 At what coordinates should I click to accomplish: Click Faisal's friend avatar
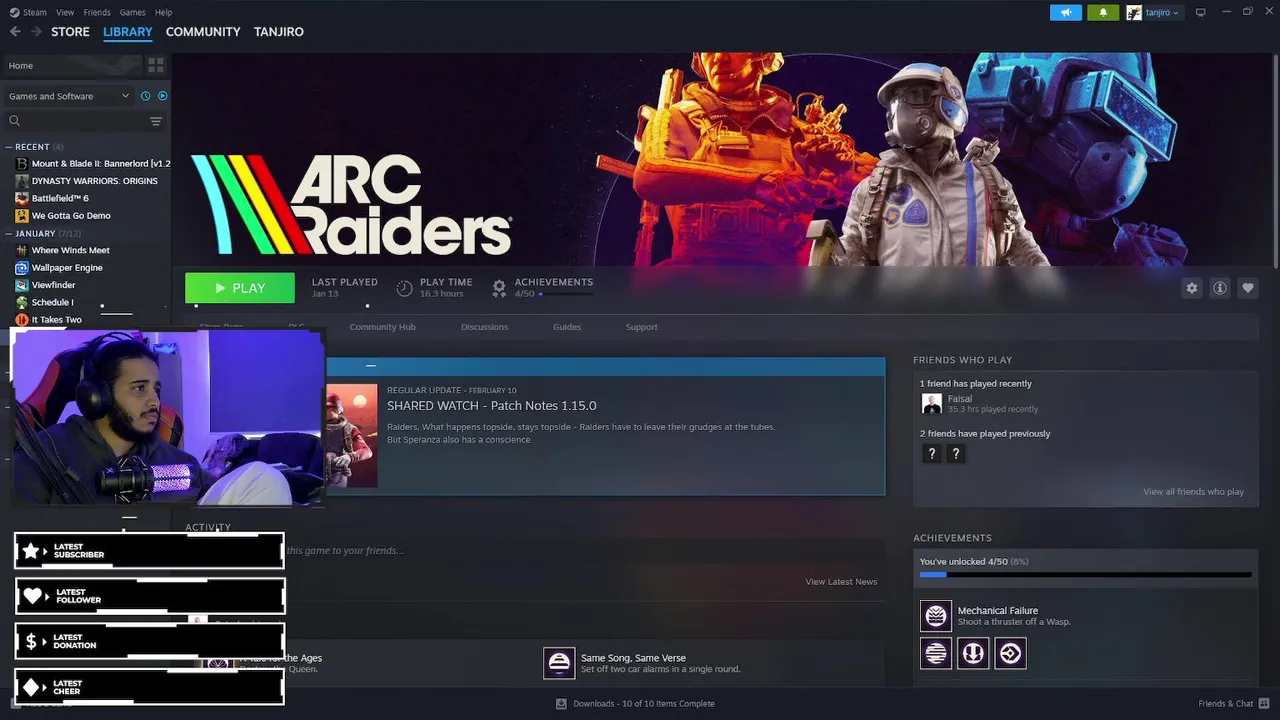tap(932, 404)
